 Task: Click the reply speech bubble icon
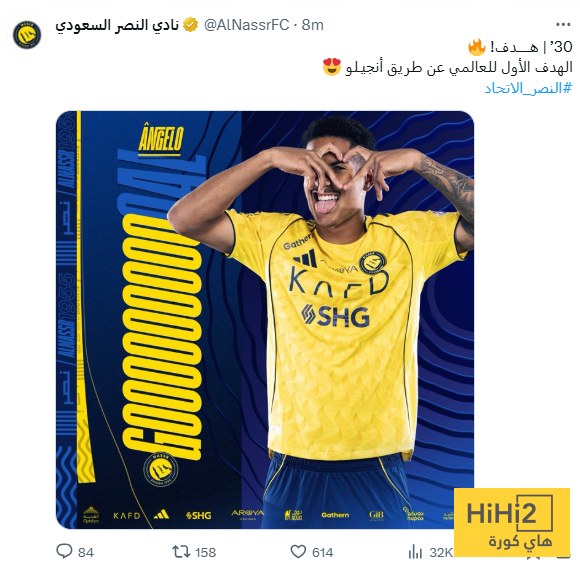[64, 551]
